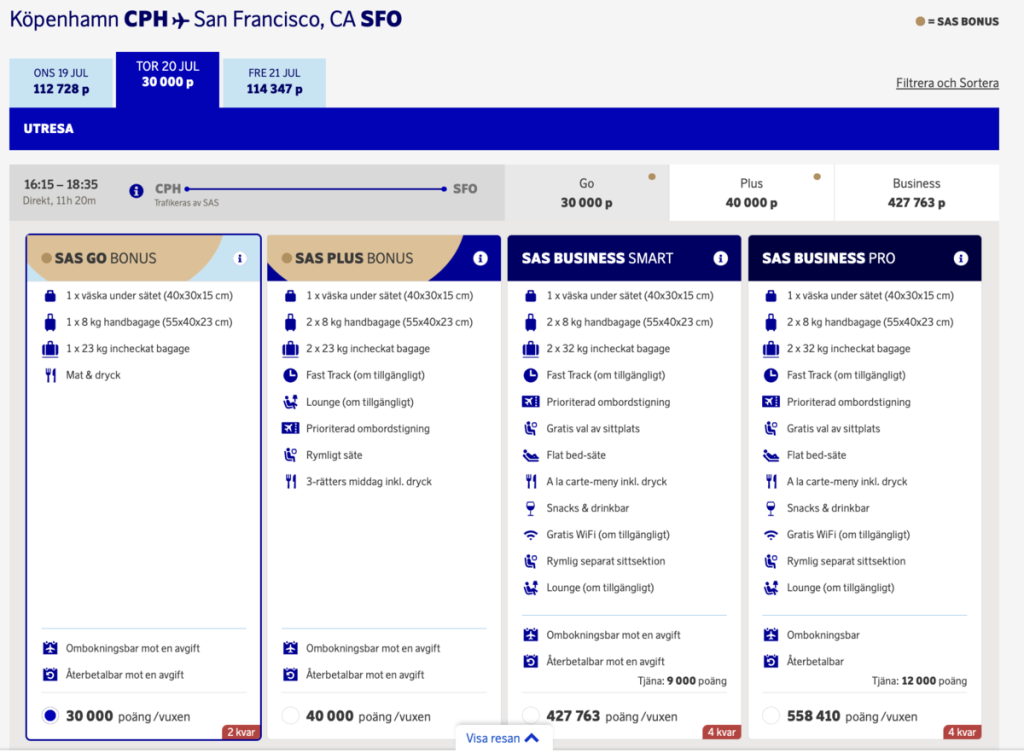
Task: Click rebooking icon in SAS GO BONUS card
Action: tap(50, 649)
